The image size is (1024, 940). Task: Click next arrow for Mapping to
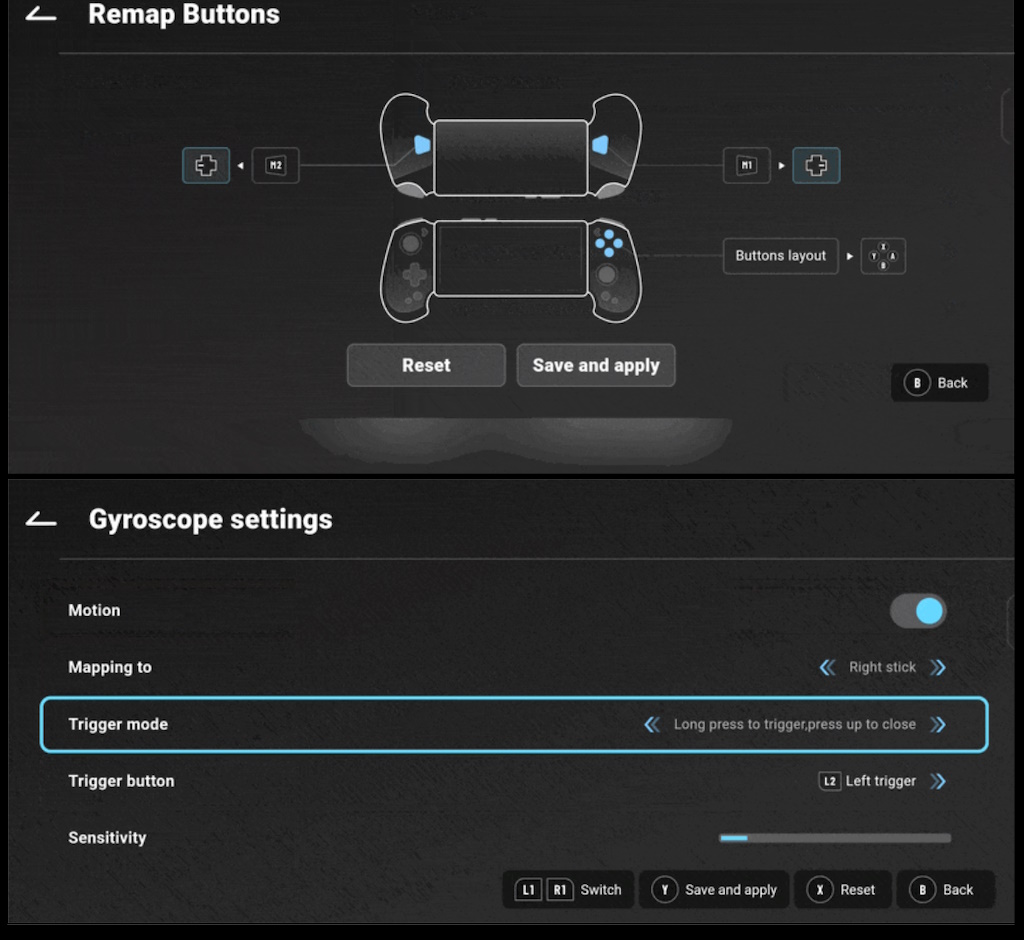pos(938,668)
